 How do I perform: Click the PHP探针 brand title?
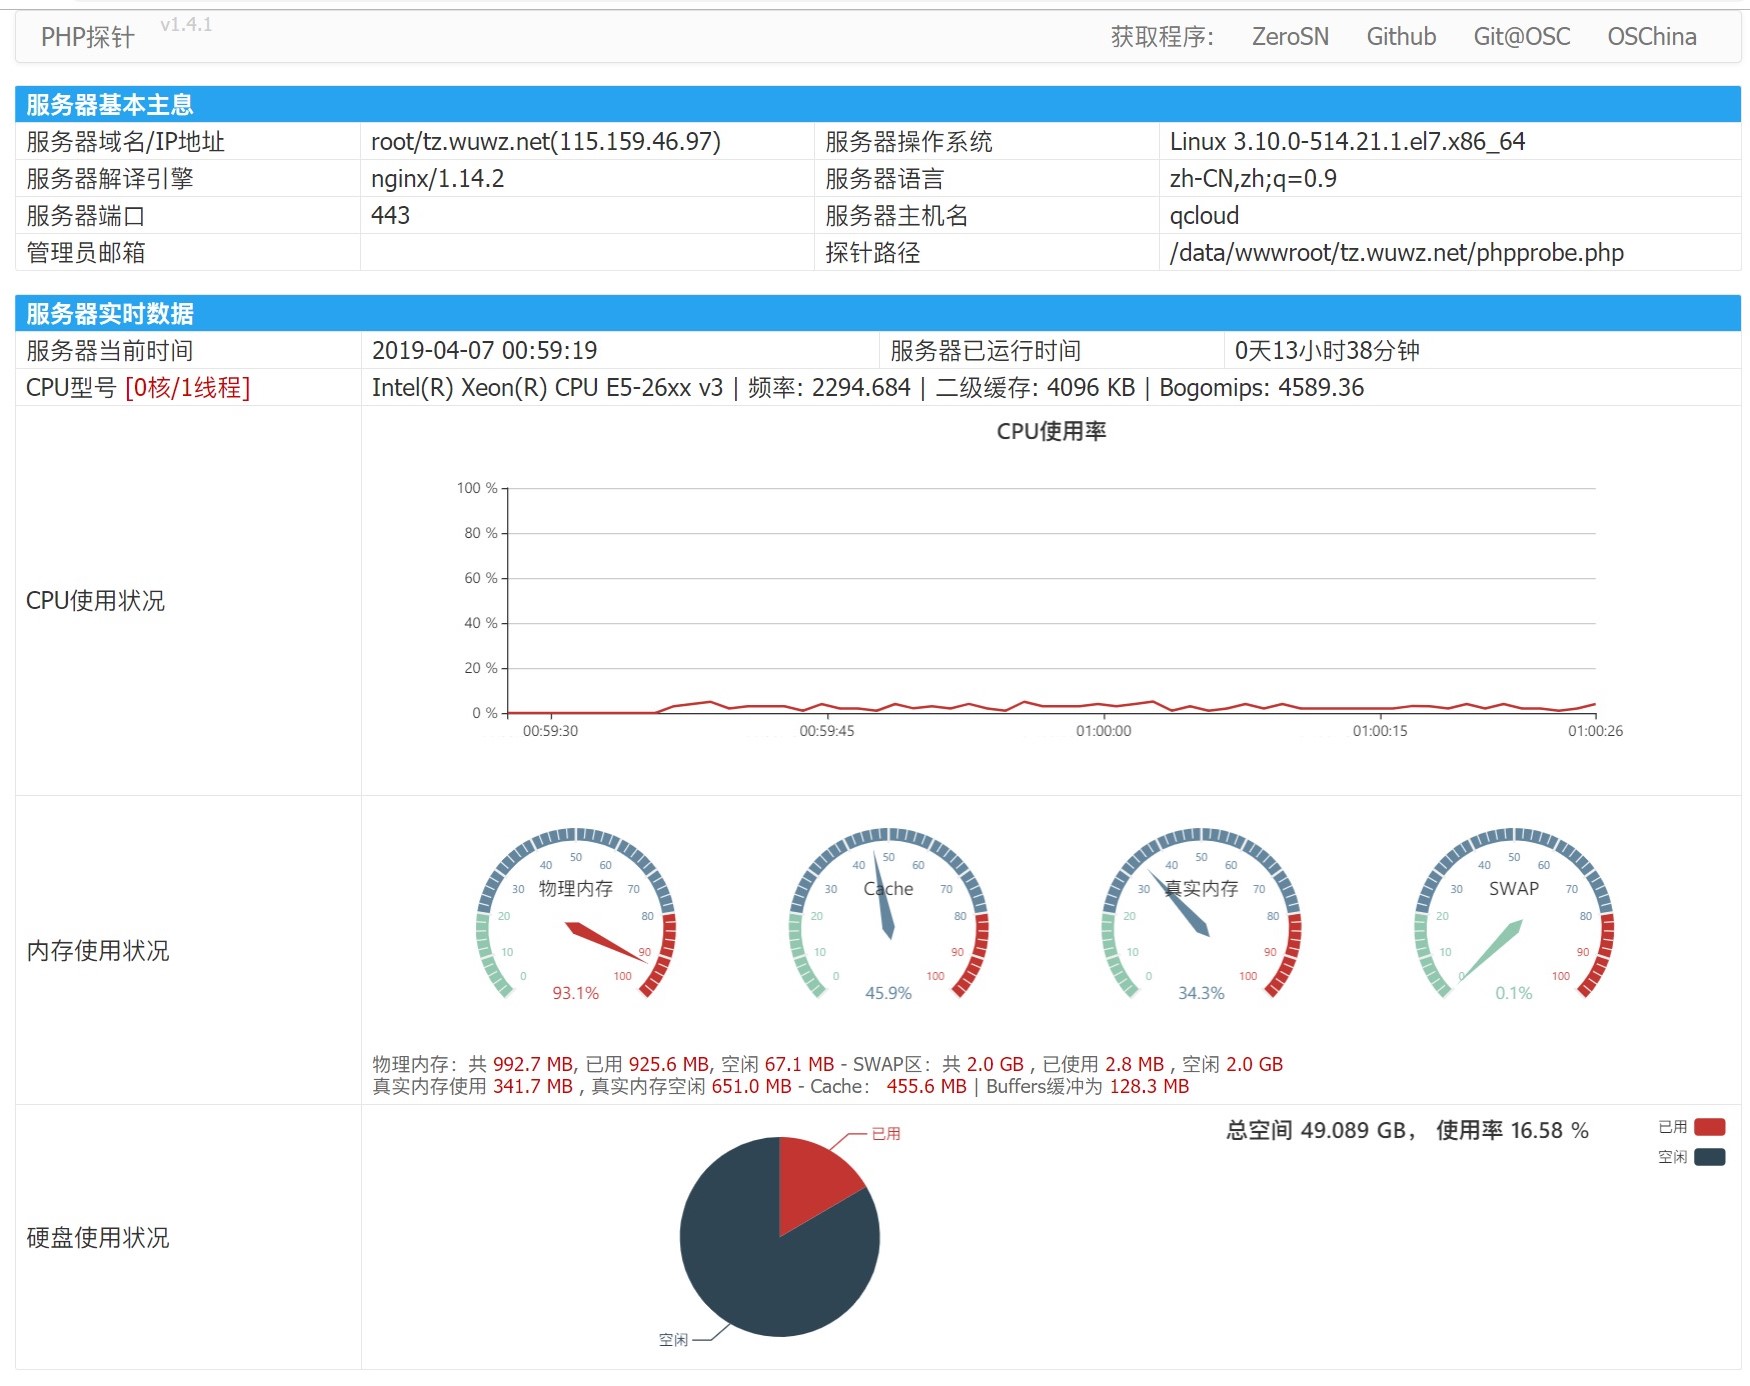click(88, 37)
